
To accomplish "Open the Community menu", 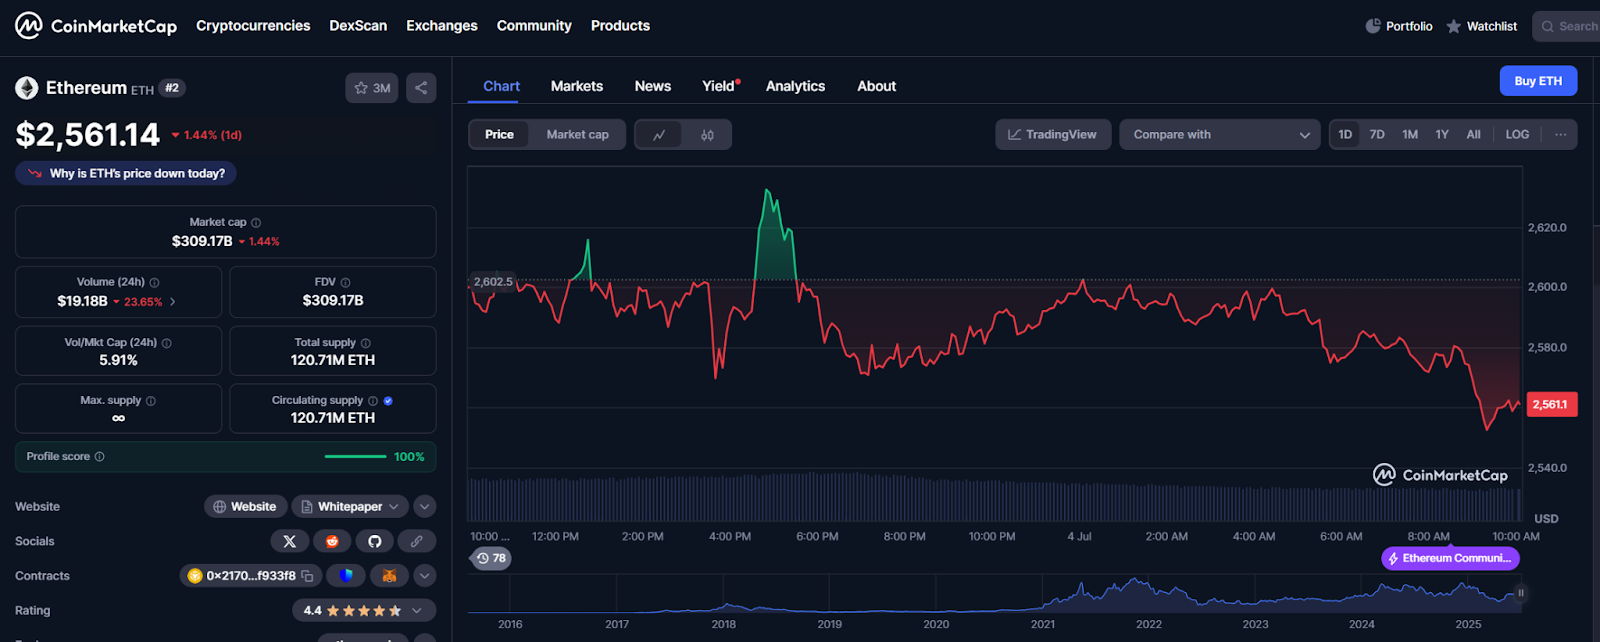I will click(x=534, y=26).
